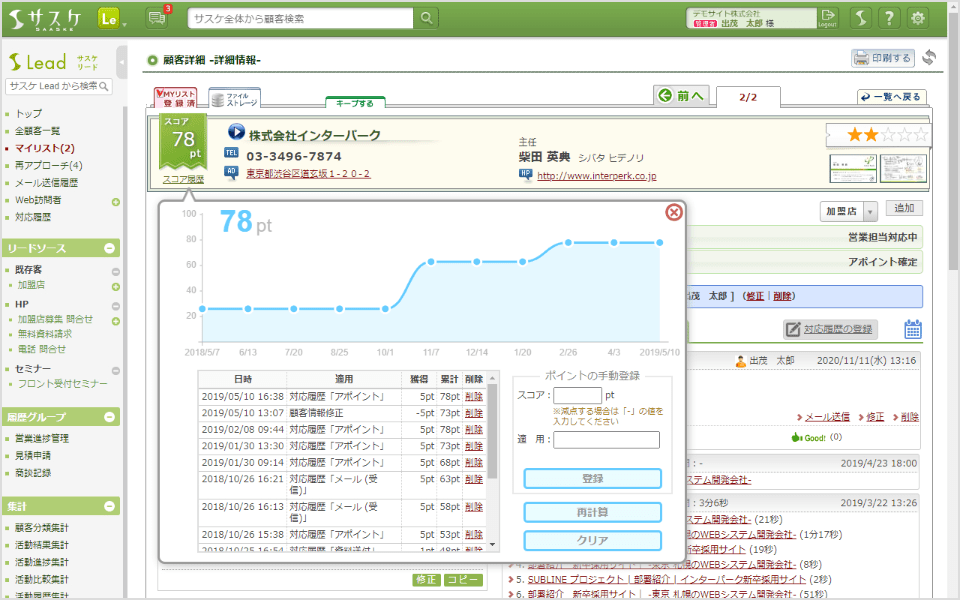The width and height of the screenshot is (960, 600).
Task: Click the キープする tab
Action: coord(355,103)
